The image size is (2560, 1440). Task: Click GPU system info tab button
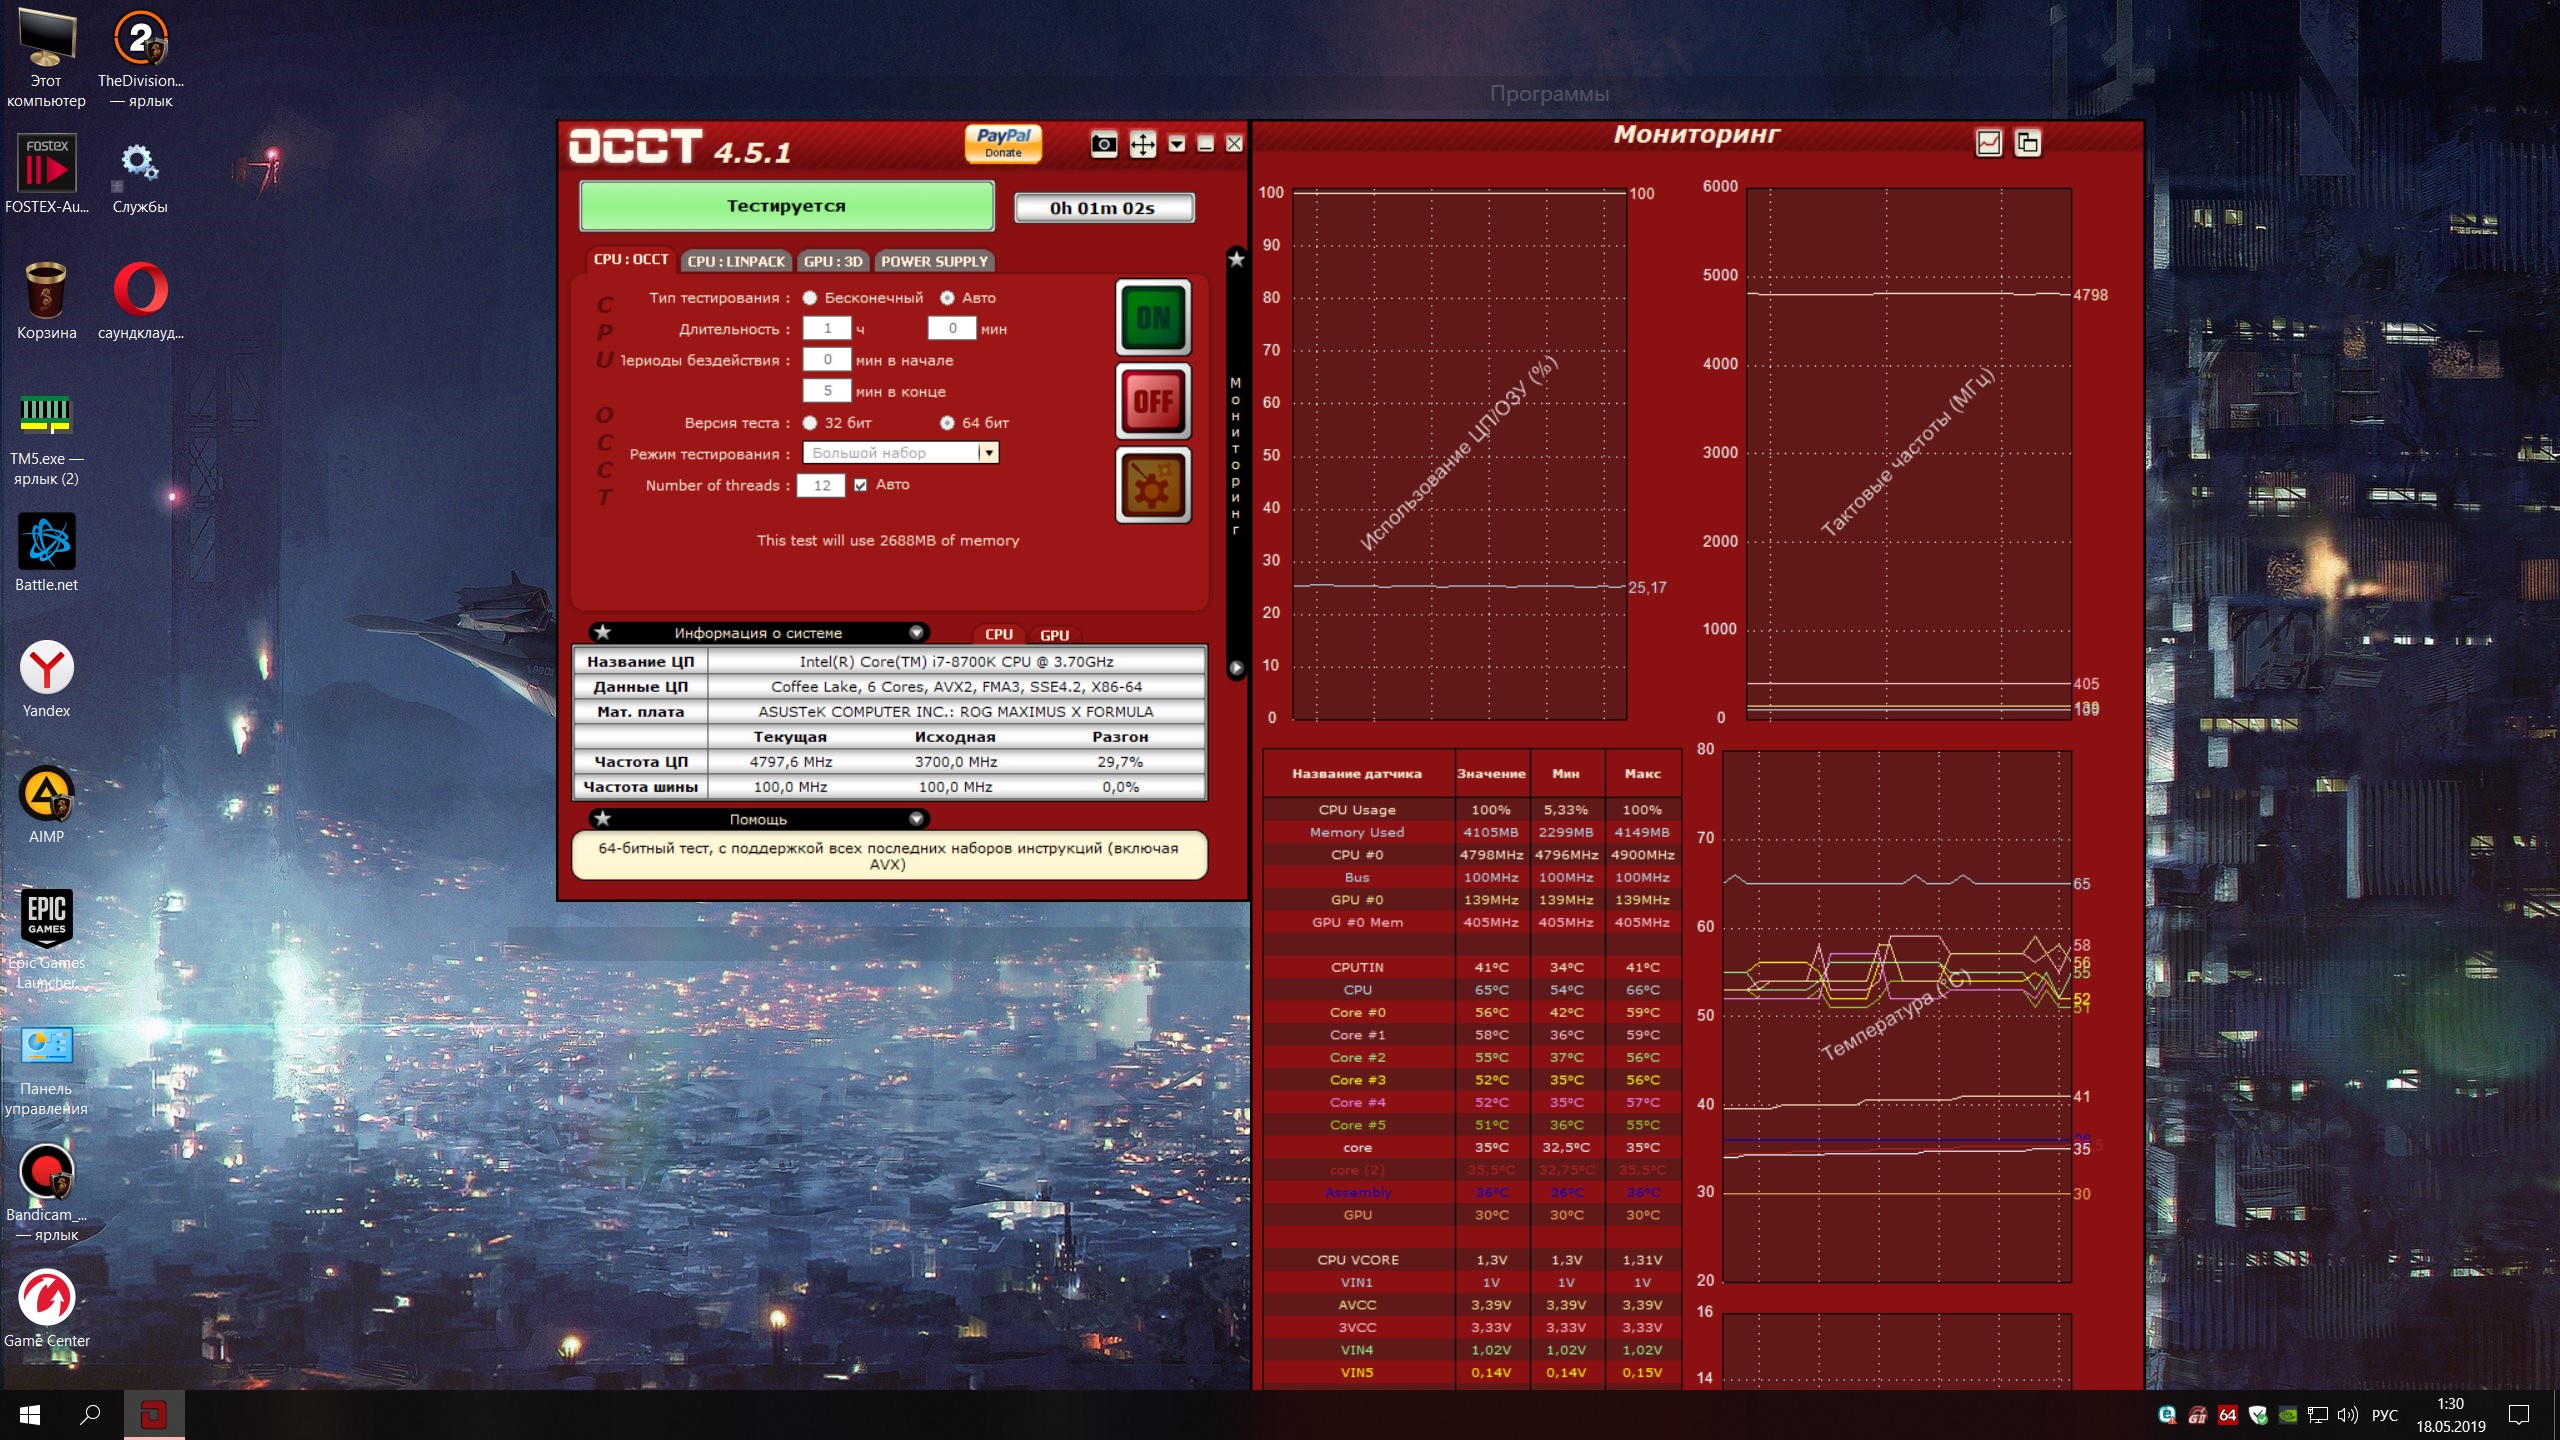[x=1054, y=635]
